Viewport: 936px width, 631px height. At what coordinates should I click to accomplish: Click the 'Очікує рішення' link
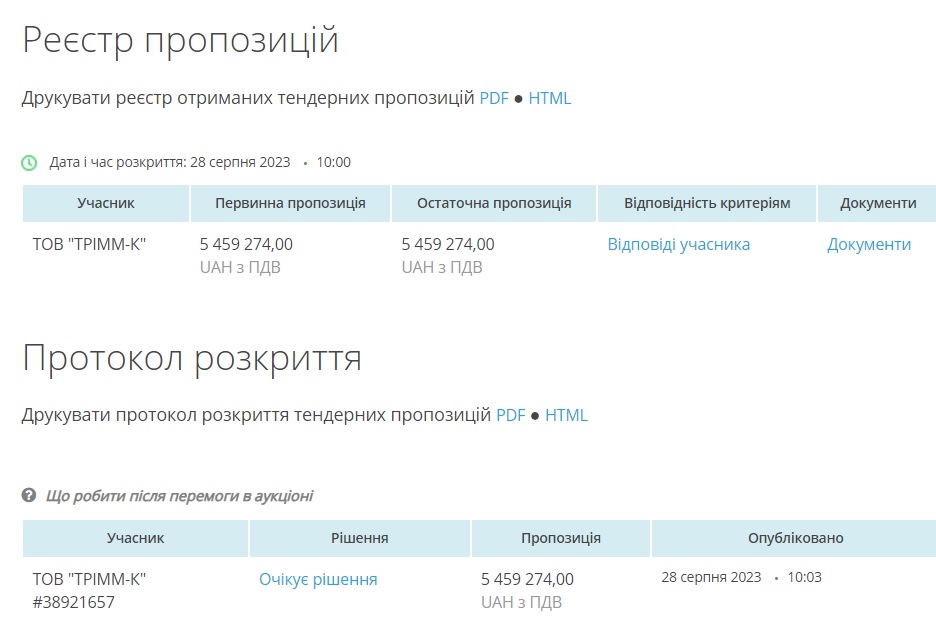coord(318,580)
